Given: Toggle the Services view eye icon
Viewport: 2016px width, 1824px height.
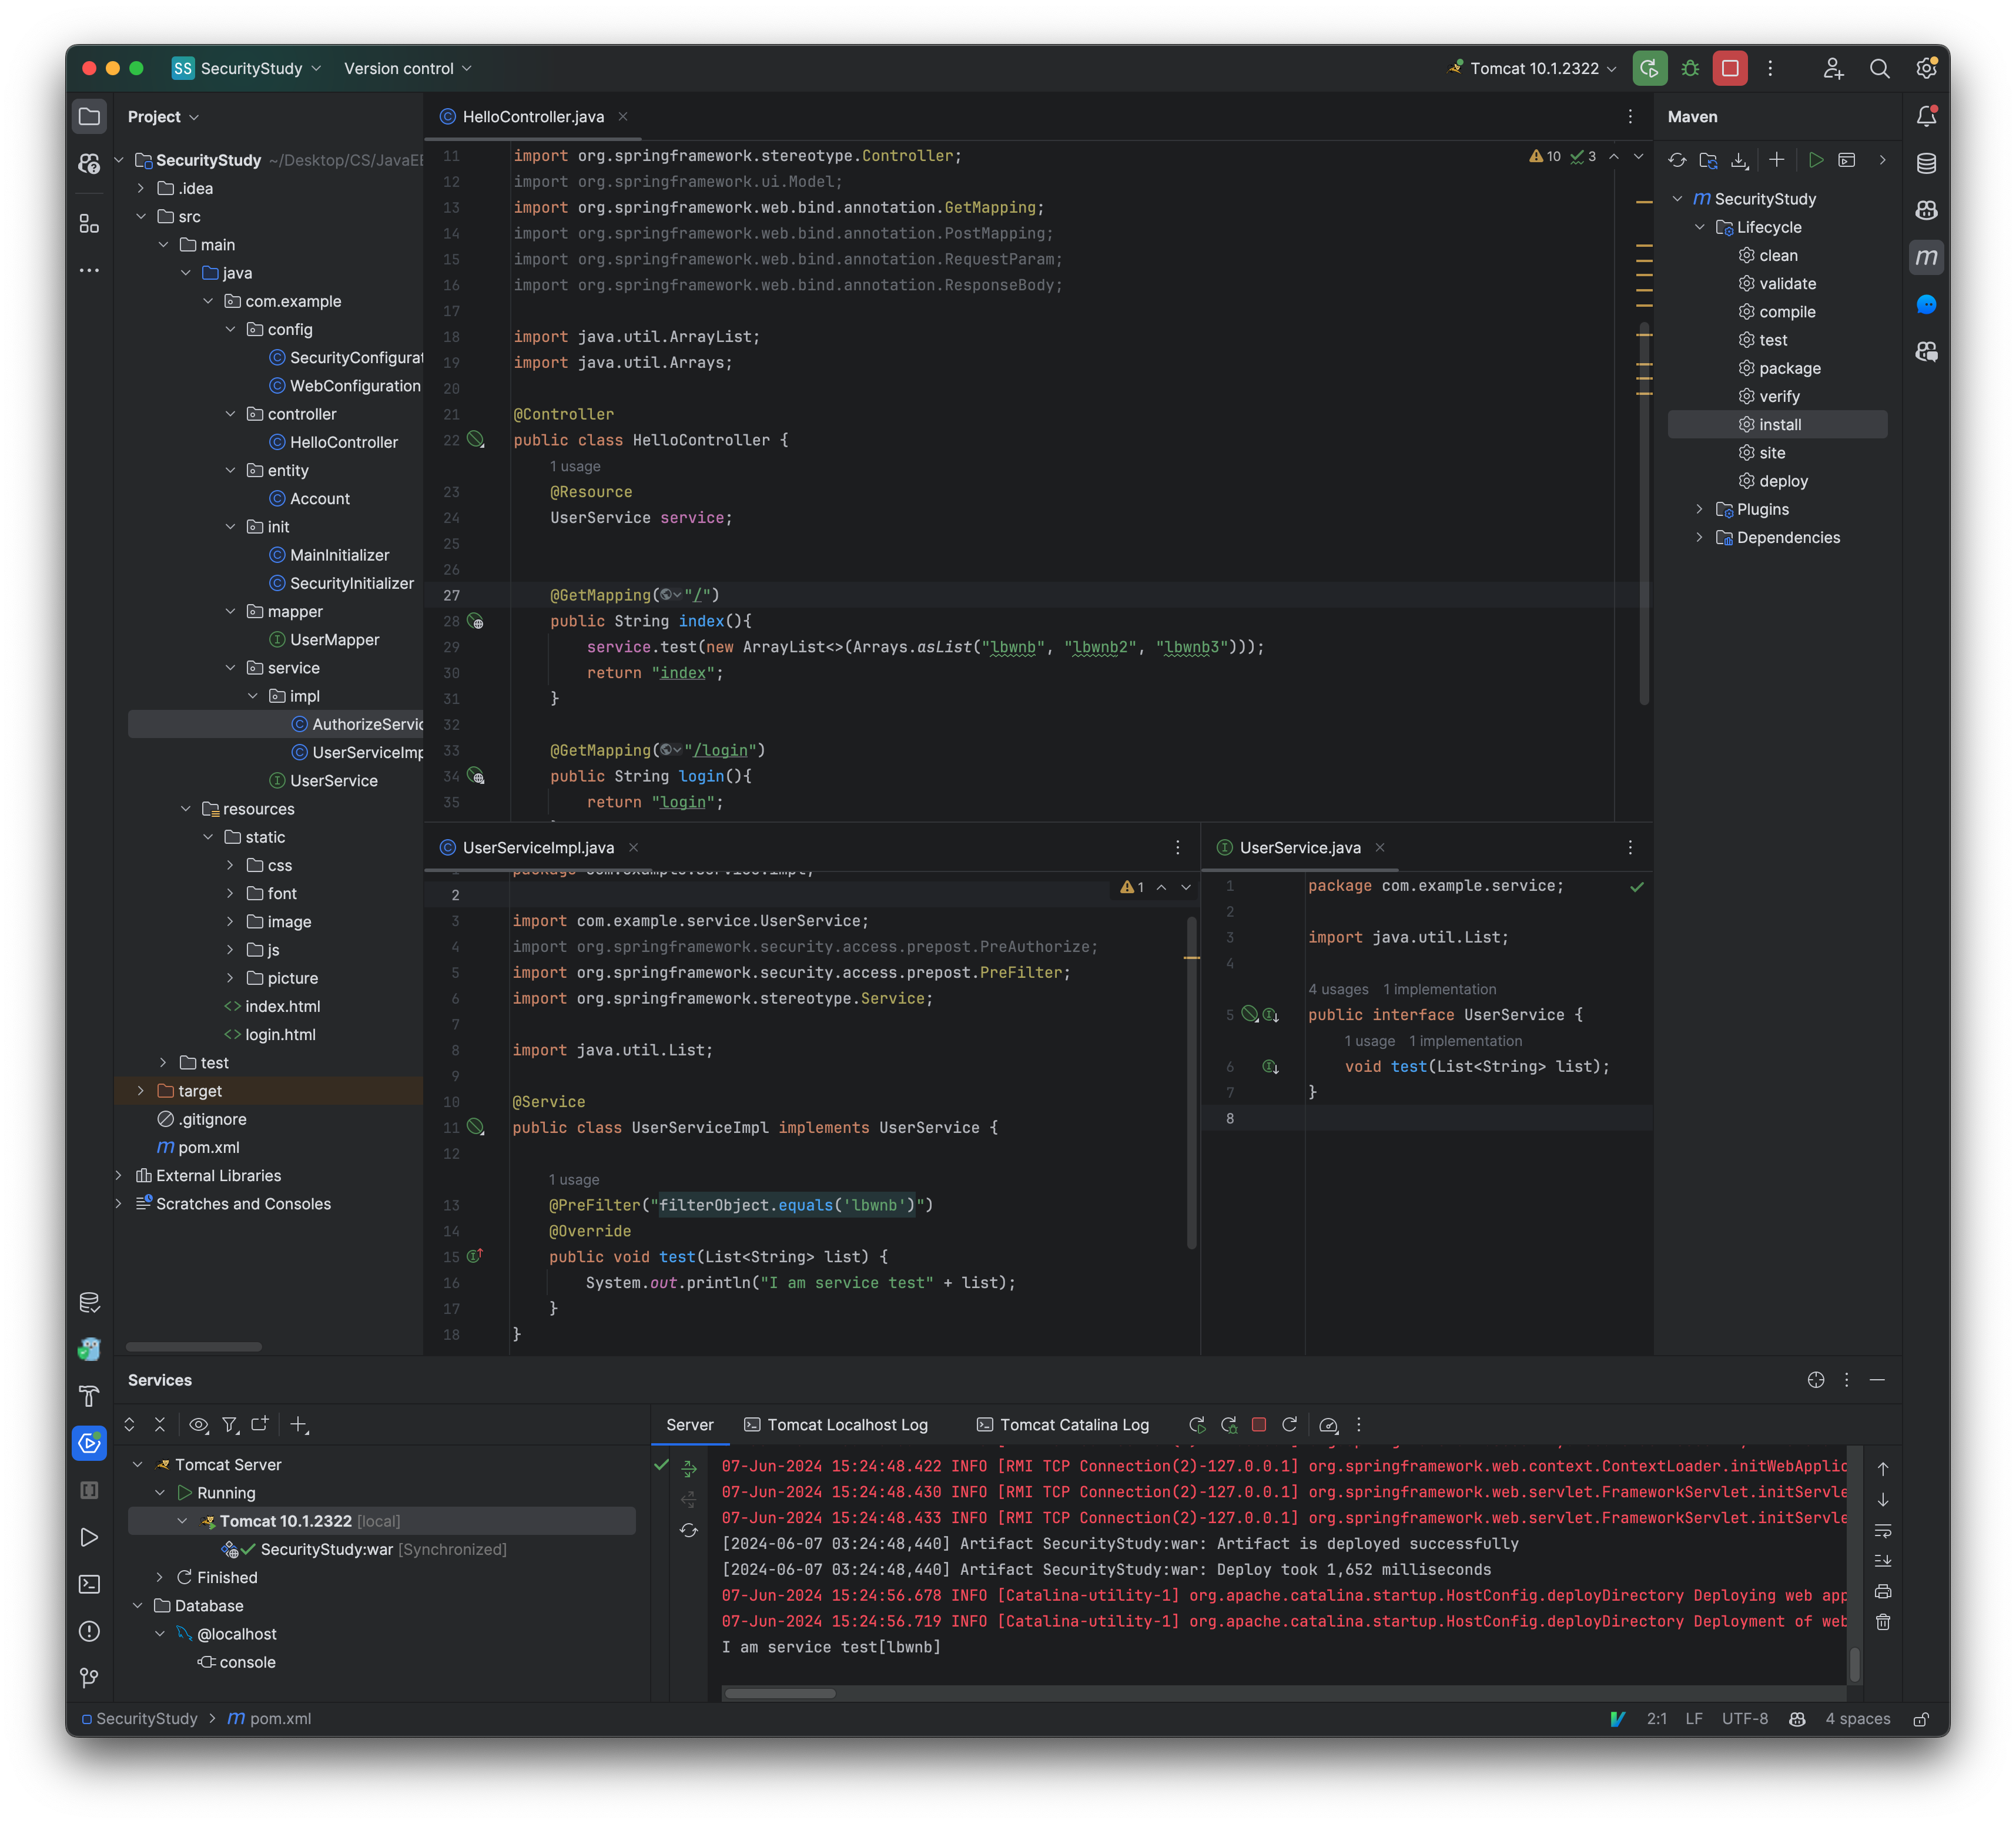Looking at the screenshot, I should coord(198,1425).
